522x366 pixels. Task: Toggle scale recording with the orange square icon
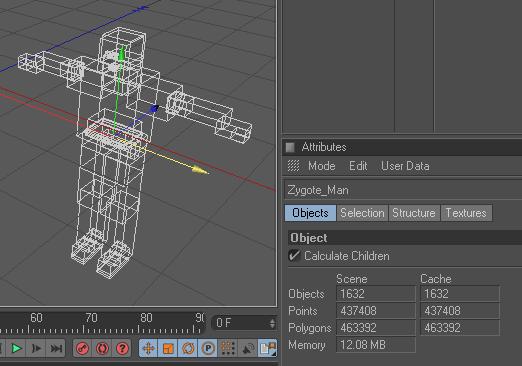pyautogui.click(x=168, y=348)
